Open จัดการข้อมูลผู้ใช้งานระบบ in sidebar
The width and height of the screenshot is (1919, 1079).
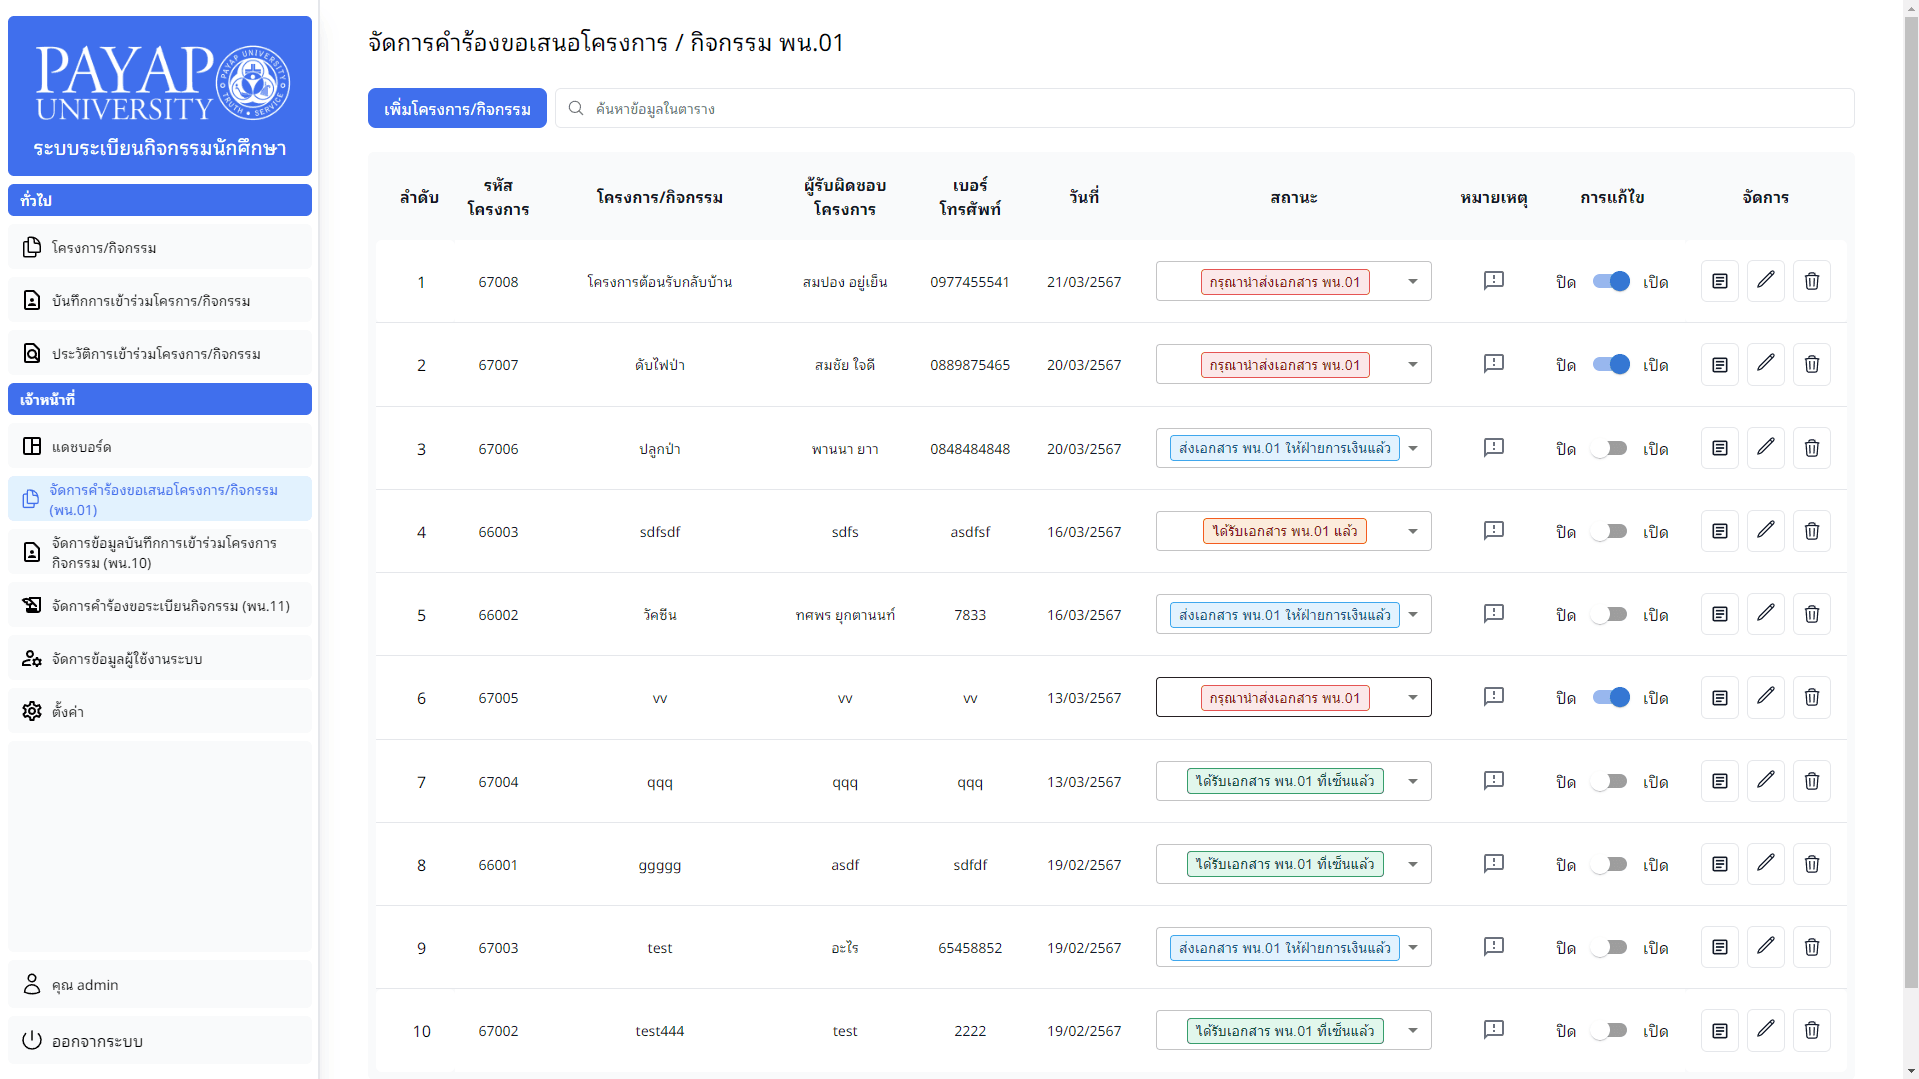coord(160,658)
